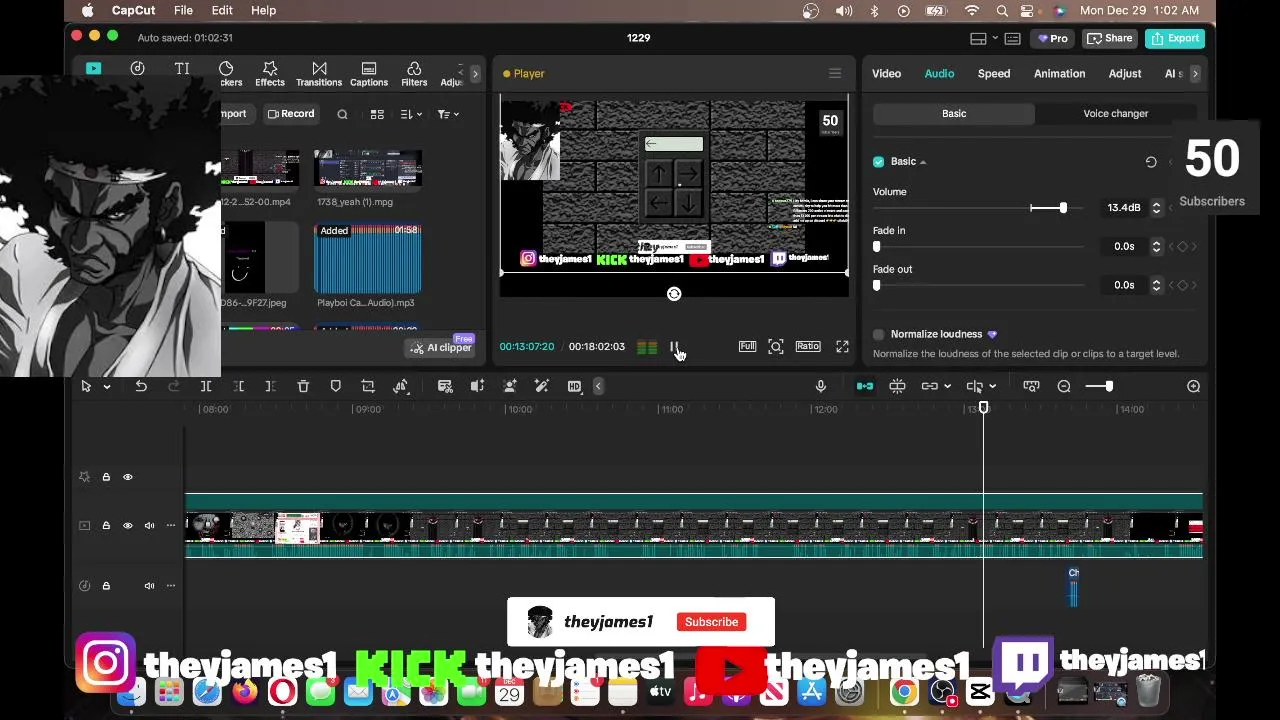Enable Normalize loudness checkbox

coord(879,334)
